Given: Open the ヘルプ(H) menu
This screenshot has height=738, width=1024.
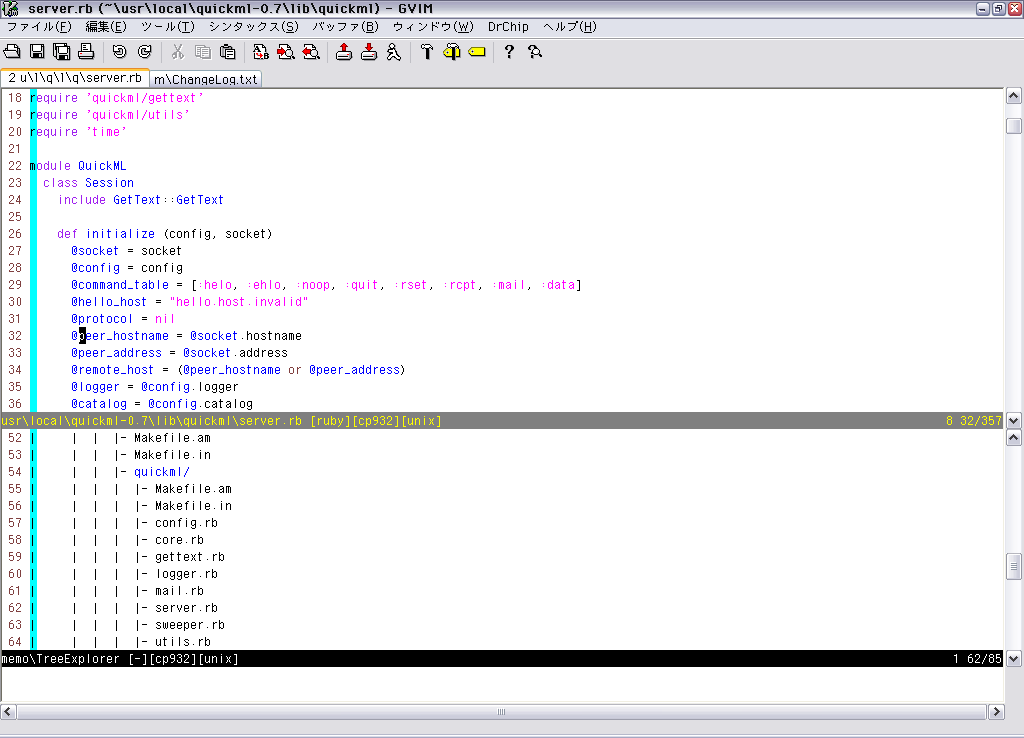Looking at the screenshot, I should [x=569, y=27].
